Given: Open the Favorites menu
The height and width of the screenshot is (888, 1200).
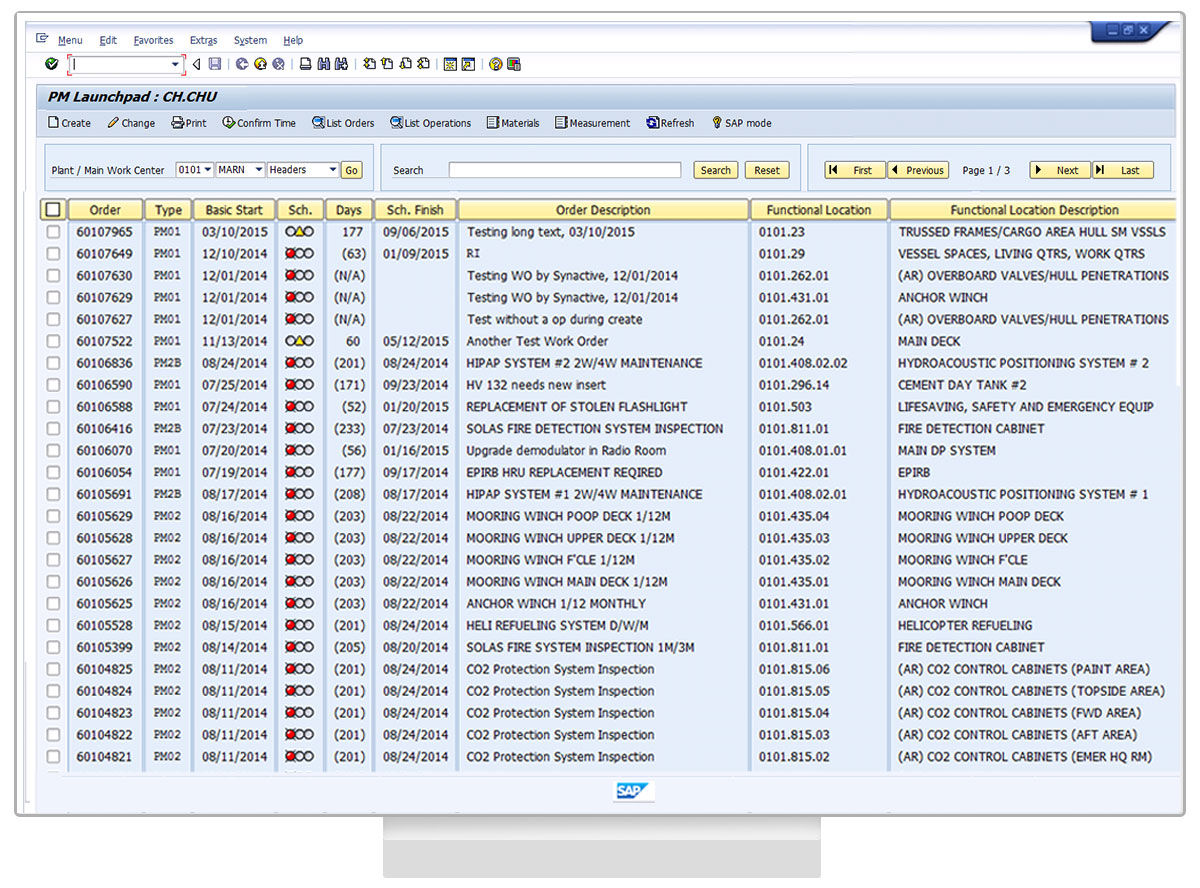Looking at the screenshot, I should click(153, 40).
